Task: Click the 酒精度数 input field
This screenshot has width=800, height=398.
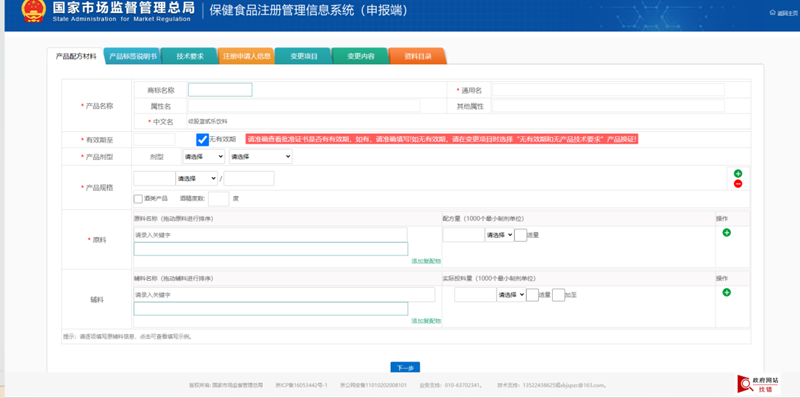Action: [218, 198]
